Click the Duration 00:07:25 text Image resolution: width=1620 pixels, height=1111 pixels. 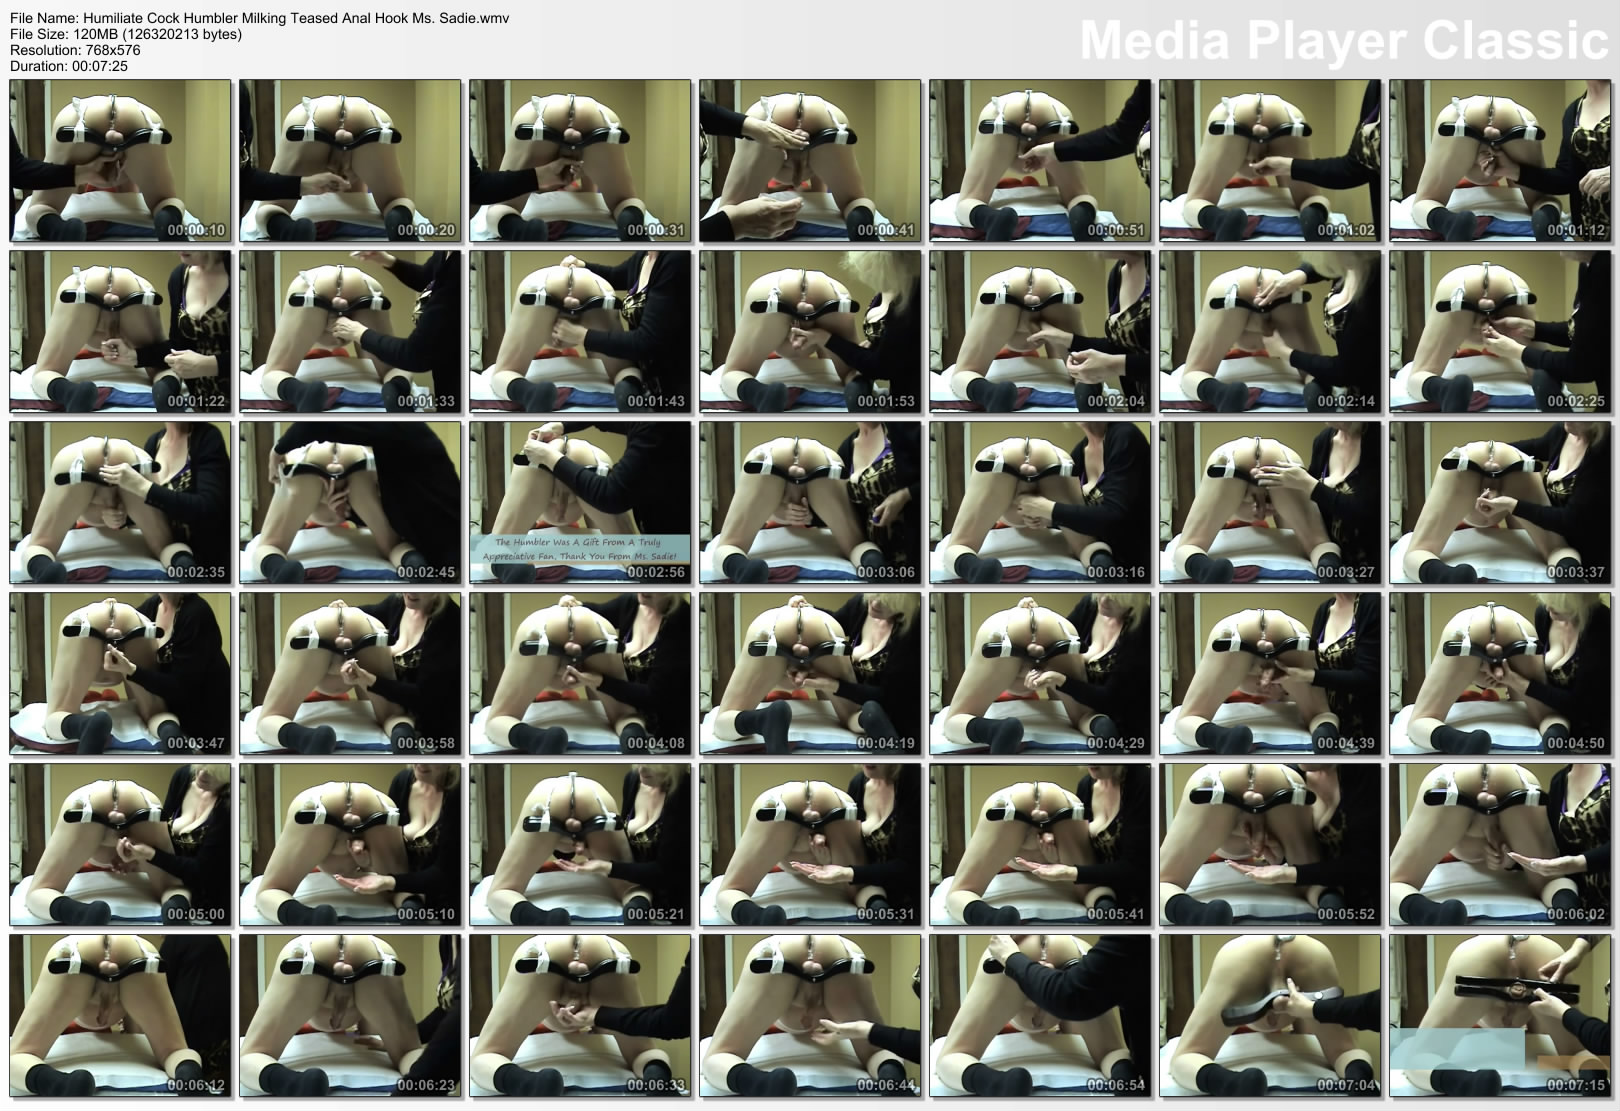click(69, 66)
